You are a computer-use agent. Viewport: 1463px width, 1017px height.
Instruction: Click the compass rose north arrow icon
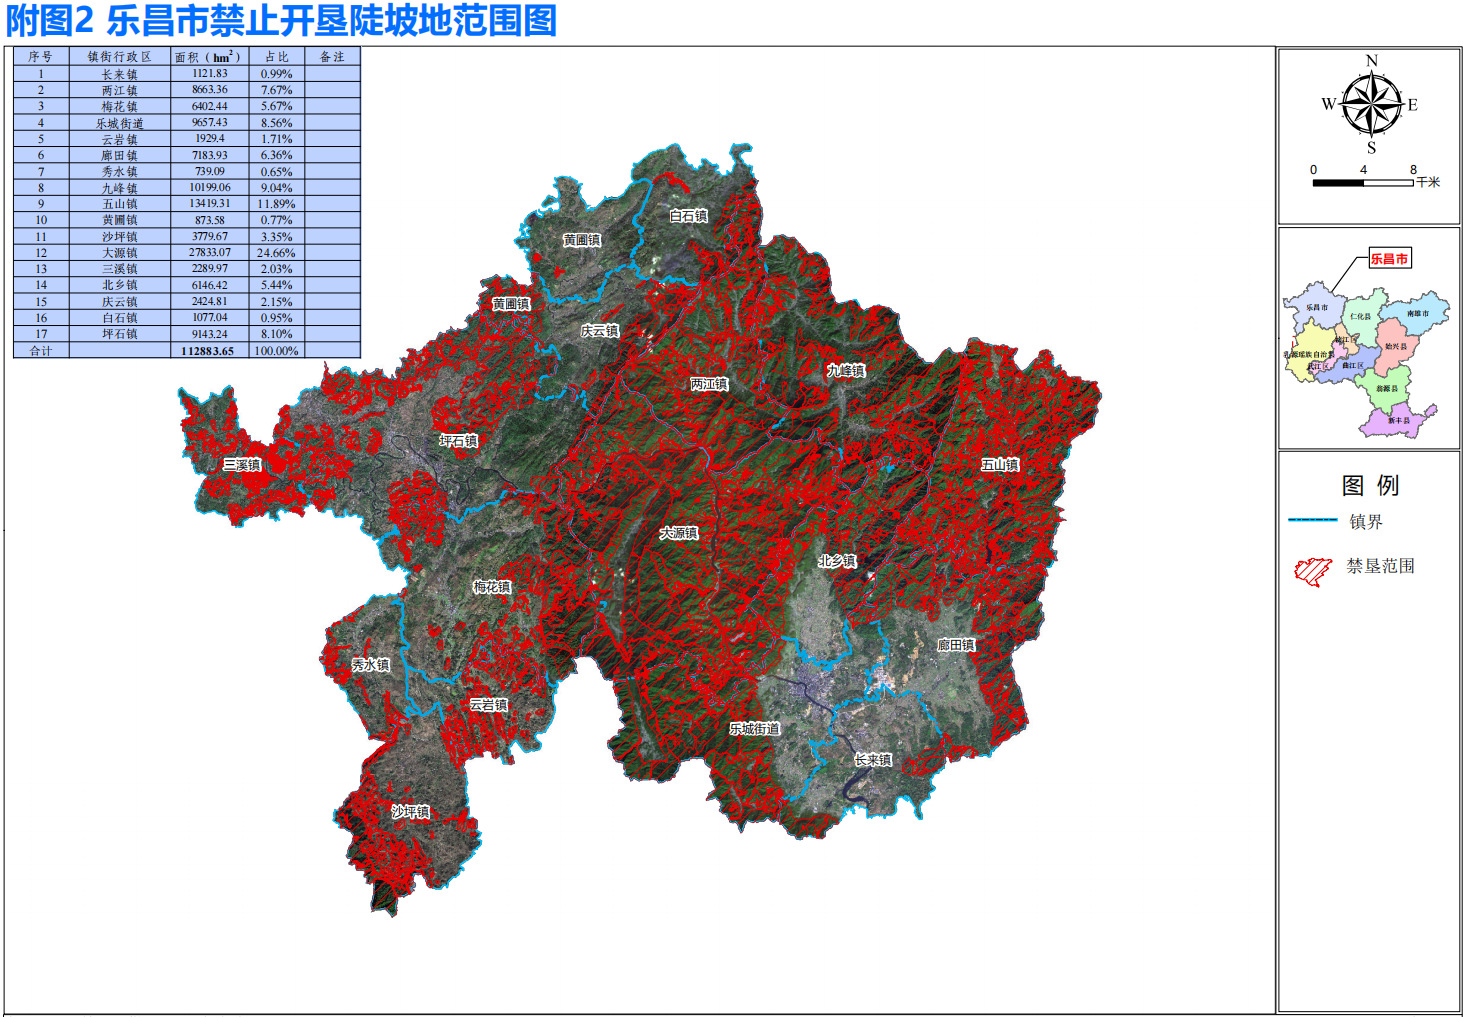[x=1371, y=104]
